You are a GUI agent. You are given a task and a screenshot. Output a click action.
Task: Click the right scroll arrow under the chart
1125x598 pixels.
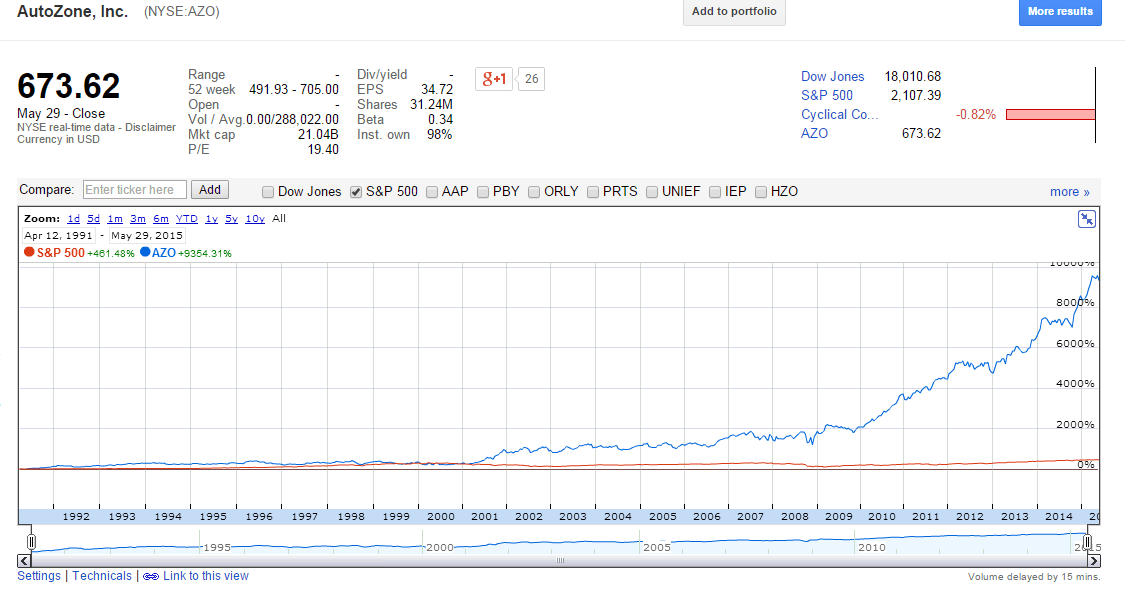tap(1093, 561)
